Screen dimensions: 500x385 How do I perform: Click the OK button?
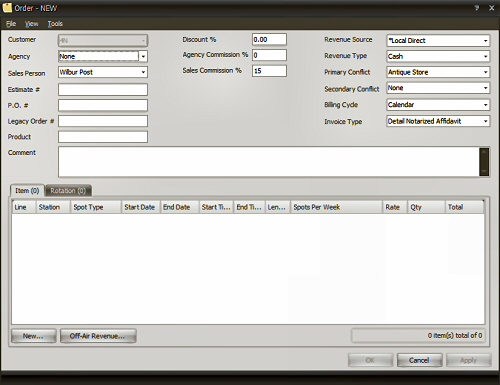[370, 360]
